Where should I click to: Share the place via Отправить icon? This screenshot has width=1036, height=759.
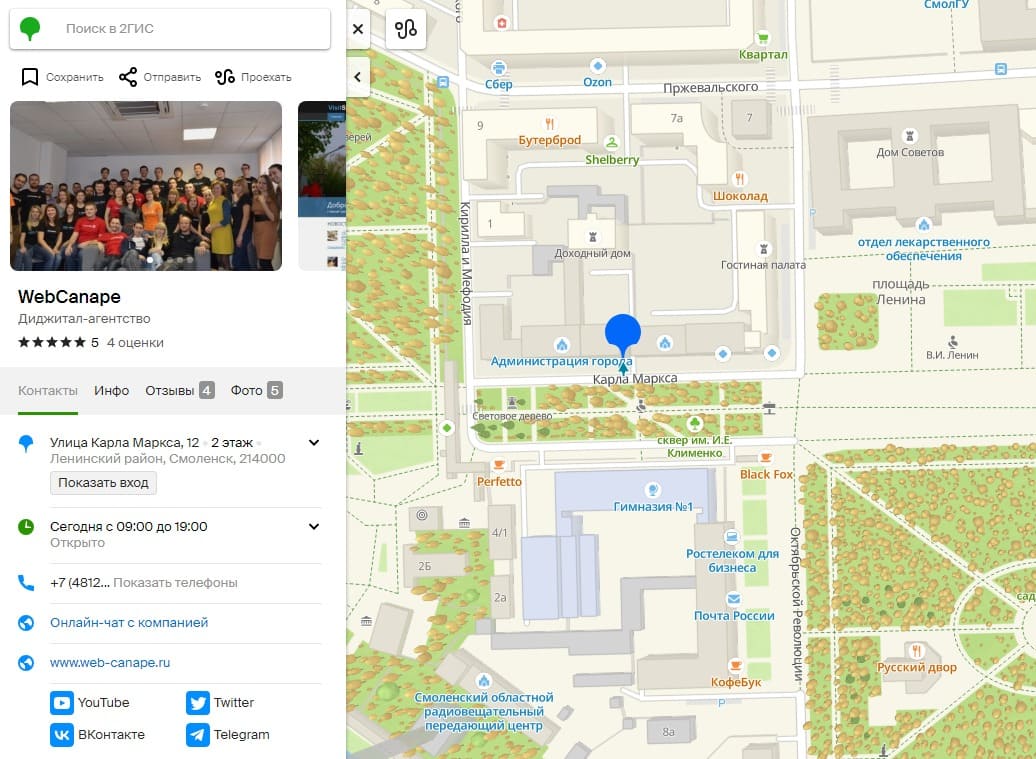pos(128,77)
